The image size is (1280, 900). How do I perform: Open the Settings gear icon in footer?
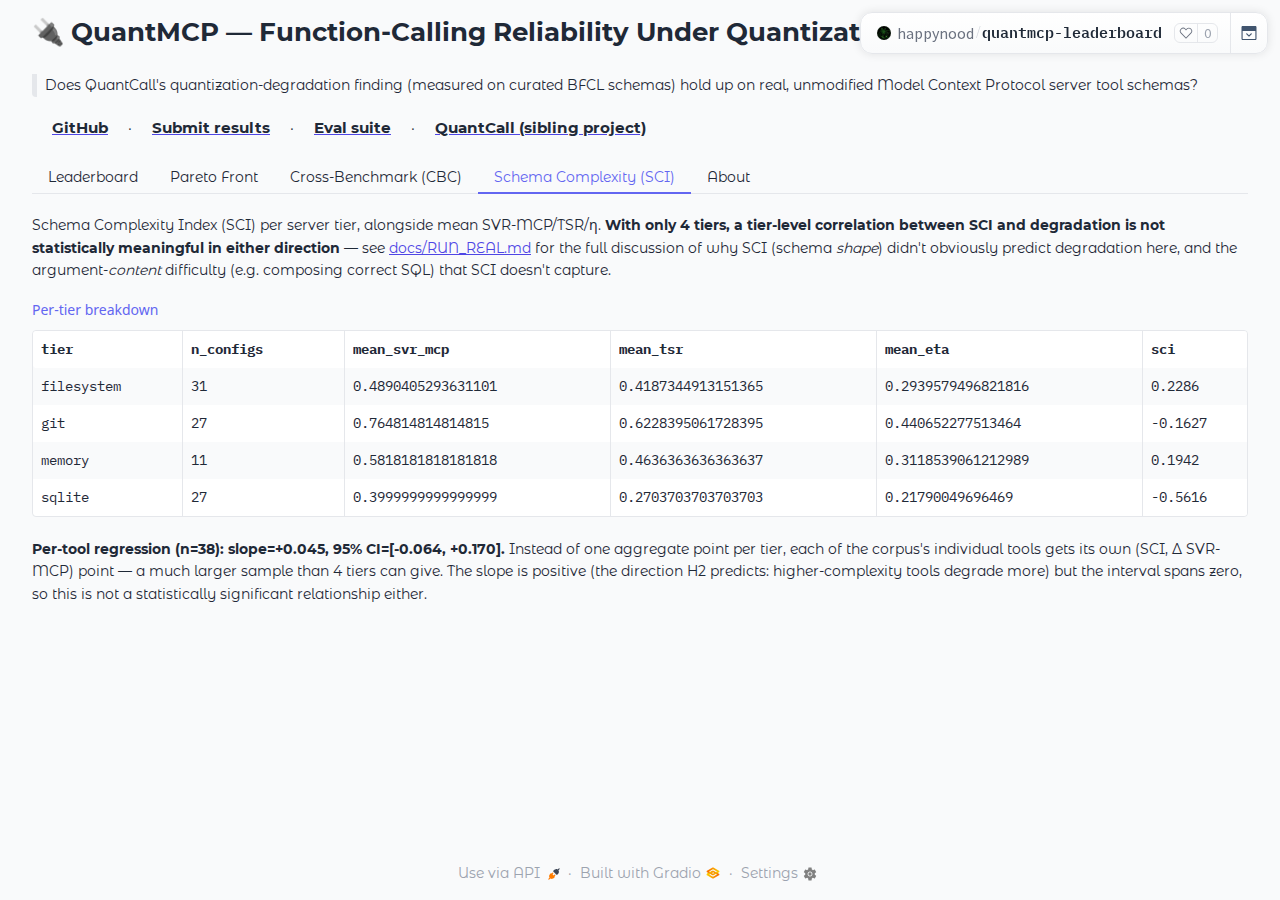tap(810, 873)
